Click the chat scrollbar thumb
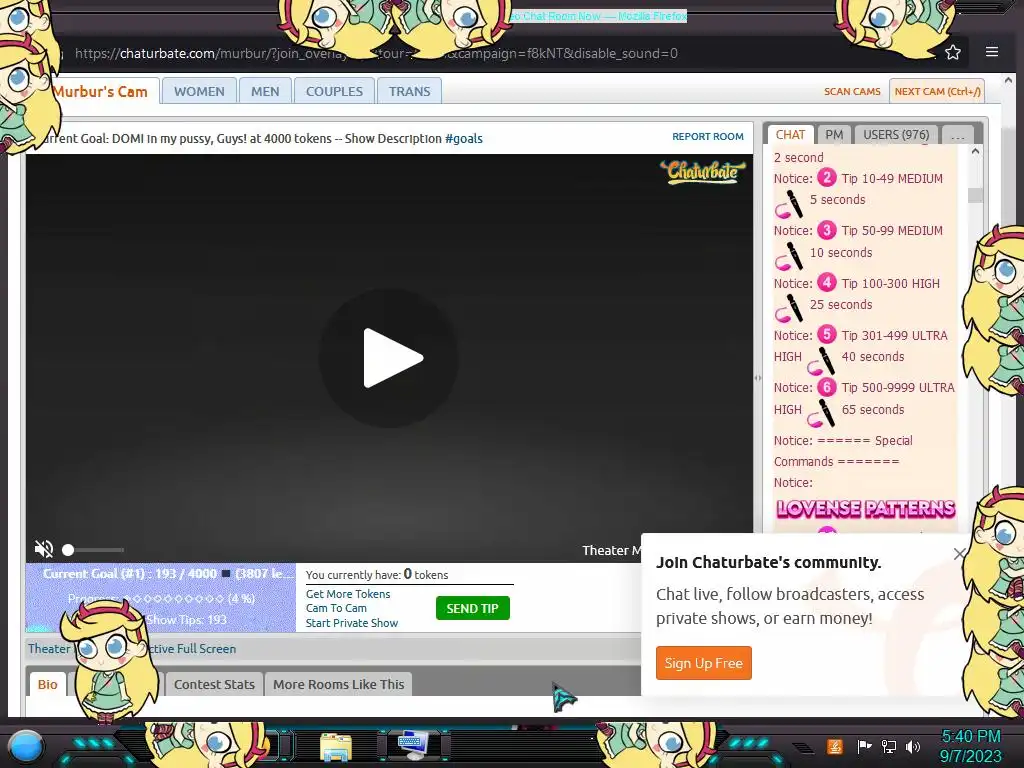 click(x=975, y=195)
